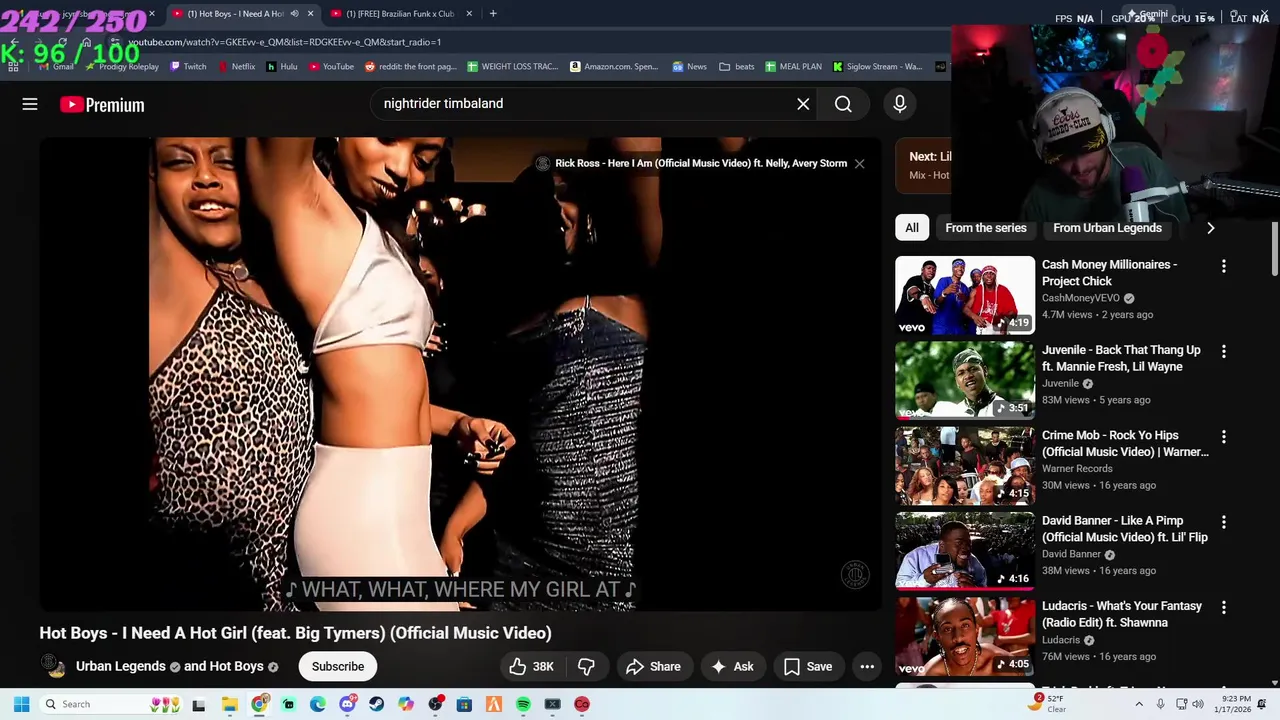Open options menu for Ludacris What's Your Fantasy
Screen dimensions: 1280x720
click(1223, 607)
